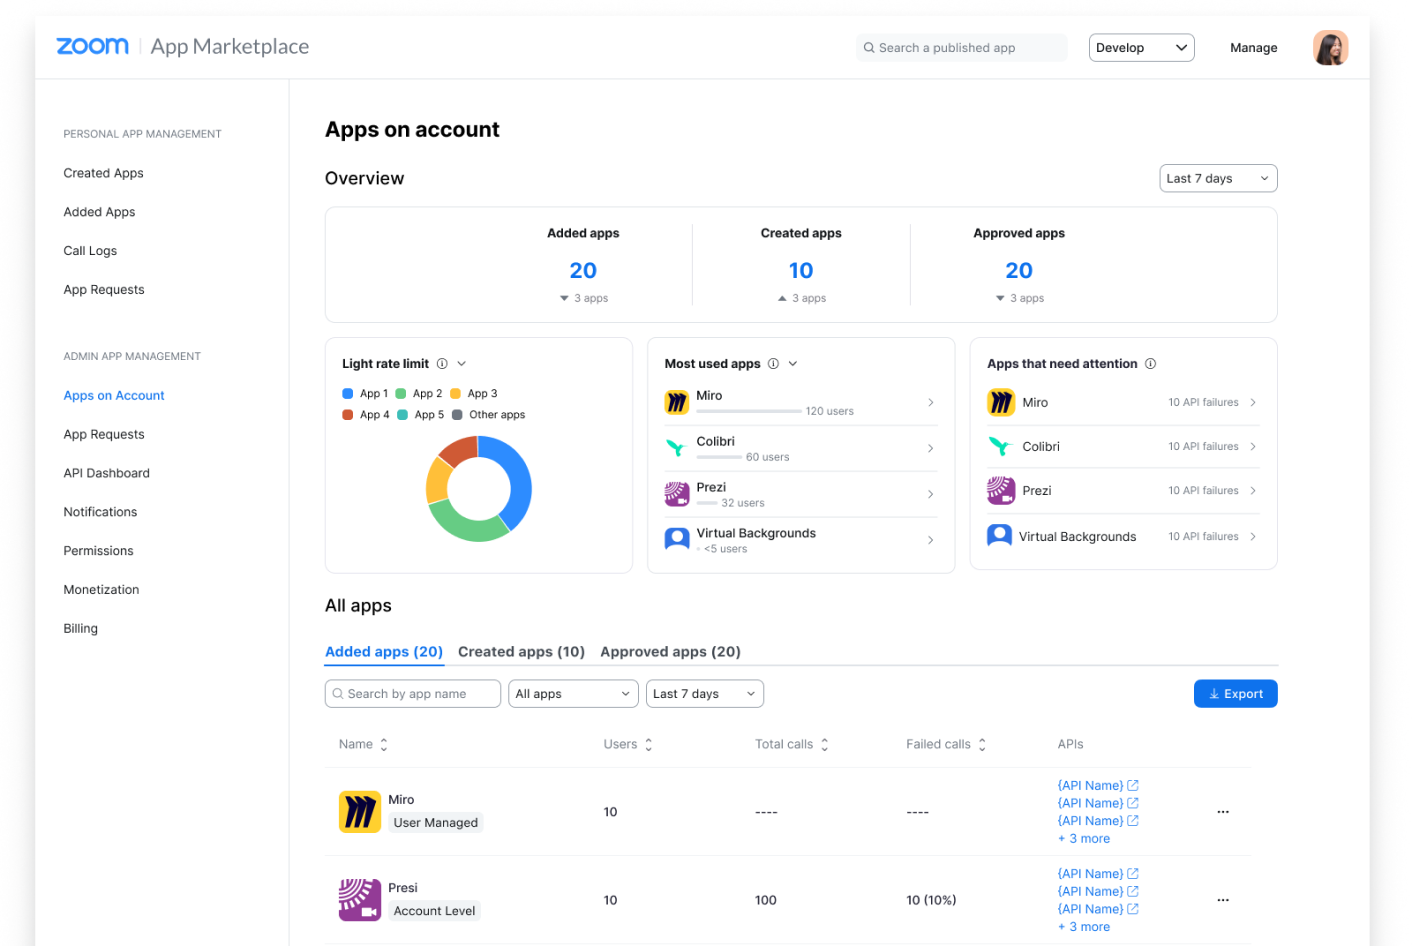Click the Export button
Viewport: 1412px width, 946px height.
(1235, 694)
